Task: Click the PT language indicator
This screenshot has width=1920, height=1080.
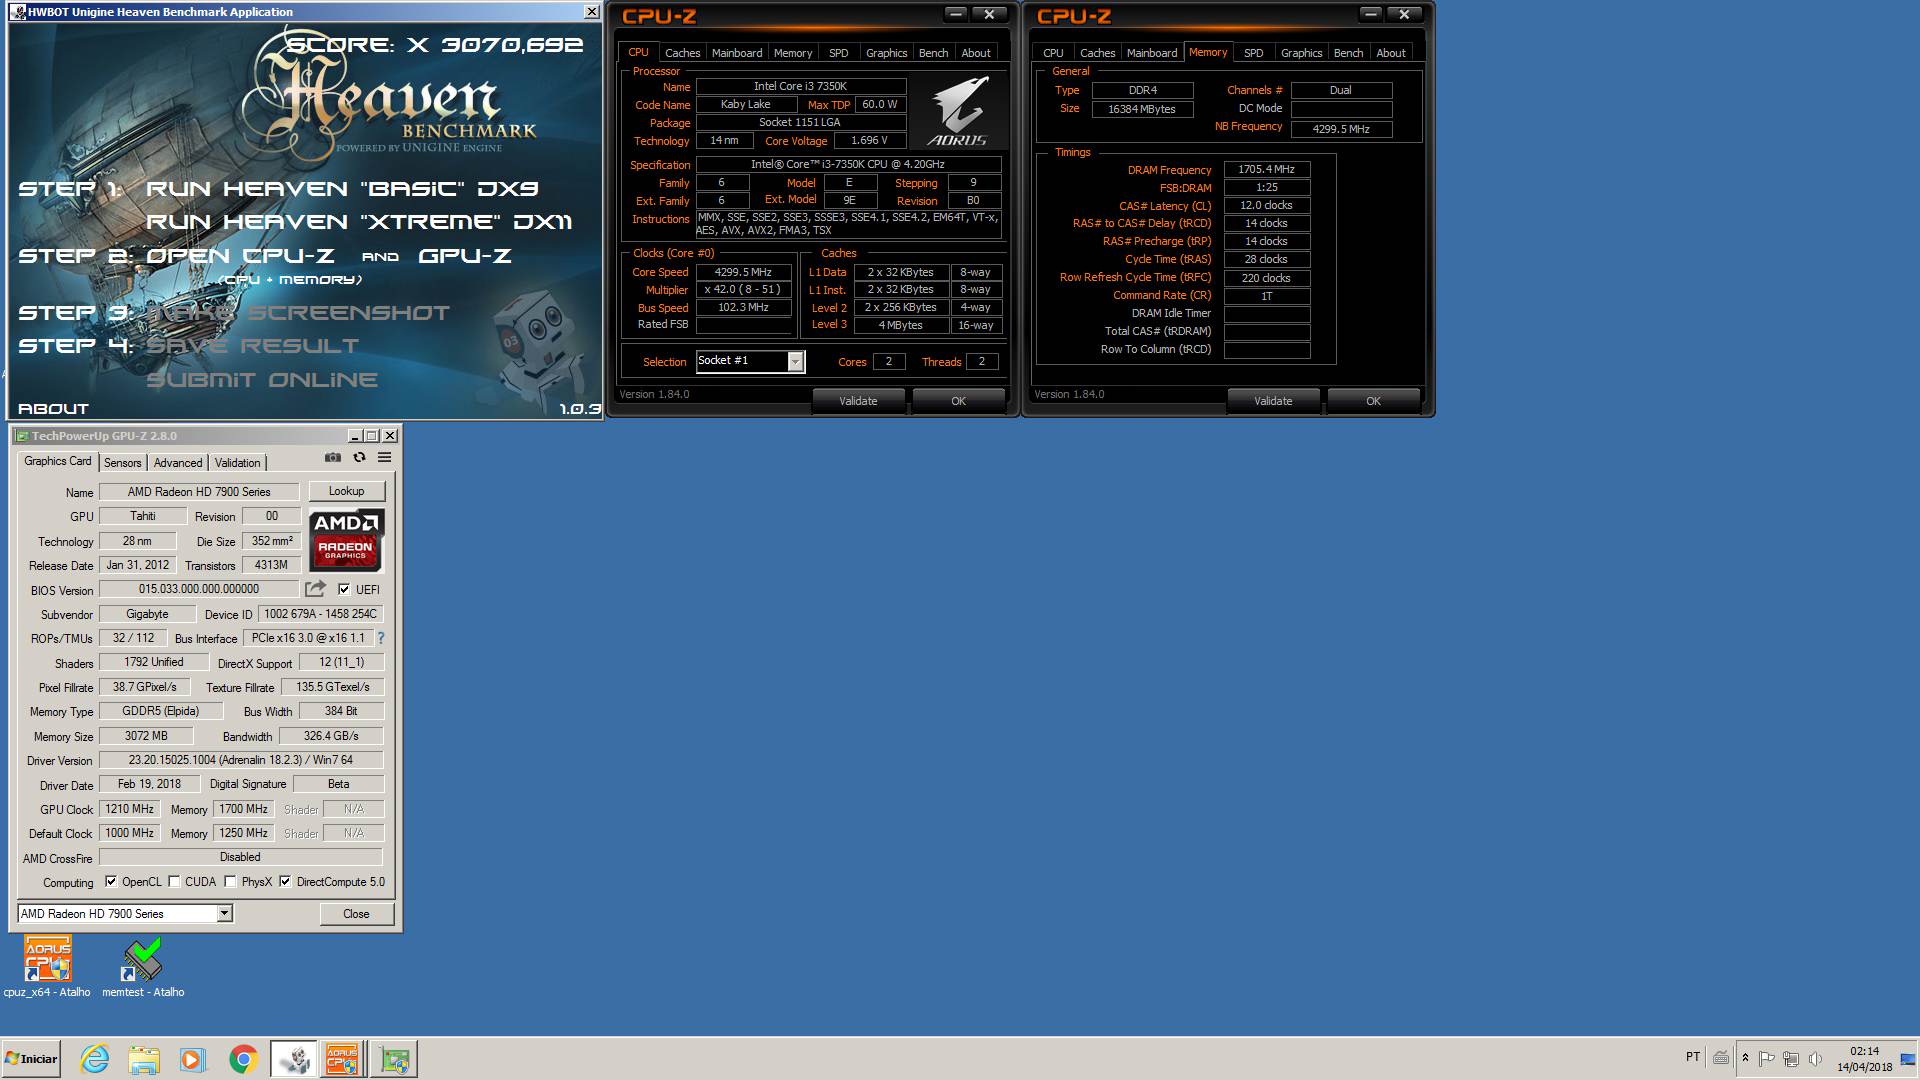Action: click(1693, 1057)
